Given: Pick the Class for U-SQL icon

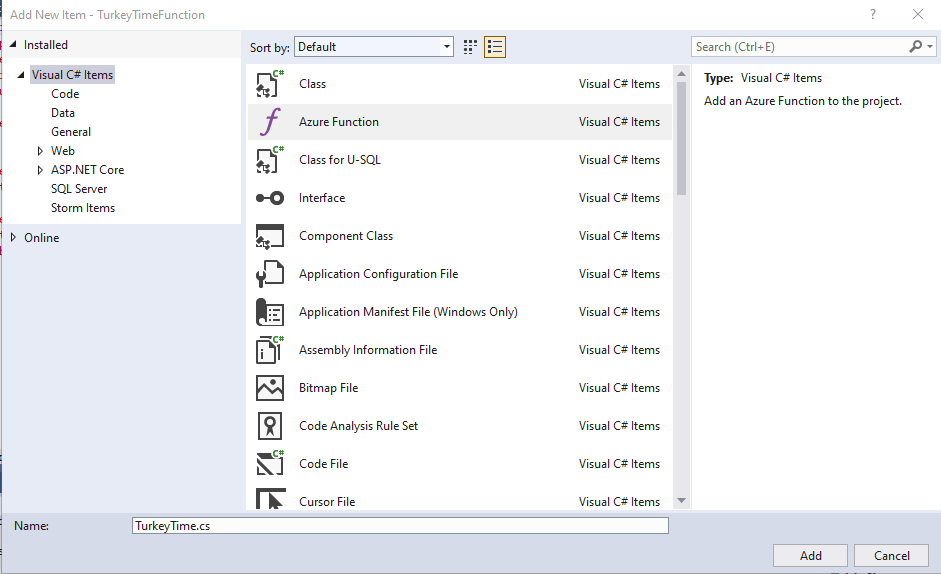Looking at the screenshot, I should [x=269, y=160].
